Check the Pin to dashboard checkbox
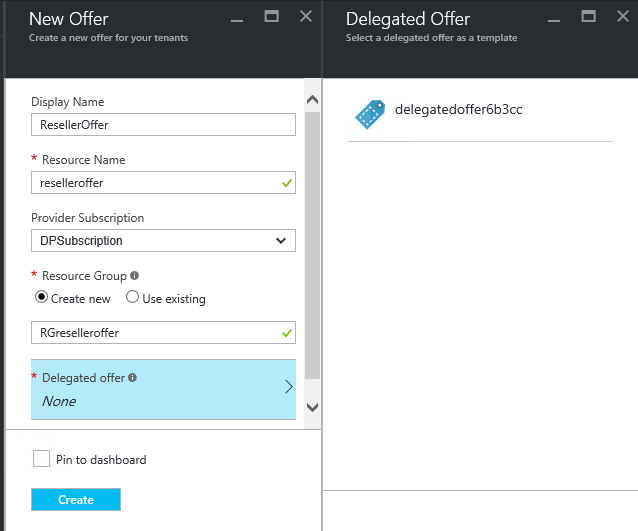The width and height of the screenshot is (638, 531). [x=42, y=459]
